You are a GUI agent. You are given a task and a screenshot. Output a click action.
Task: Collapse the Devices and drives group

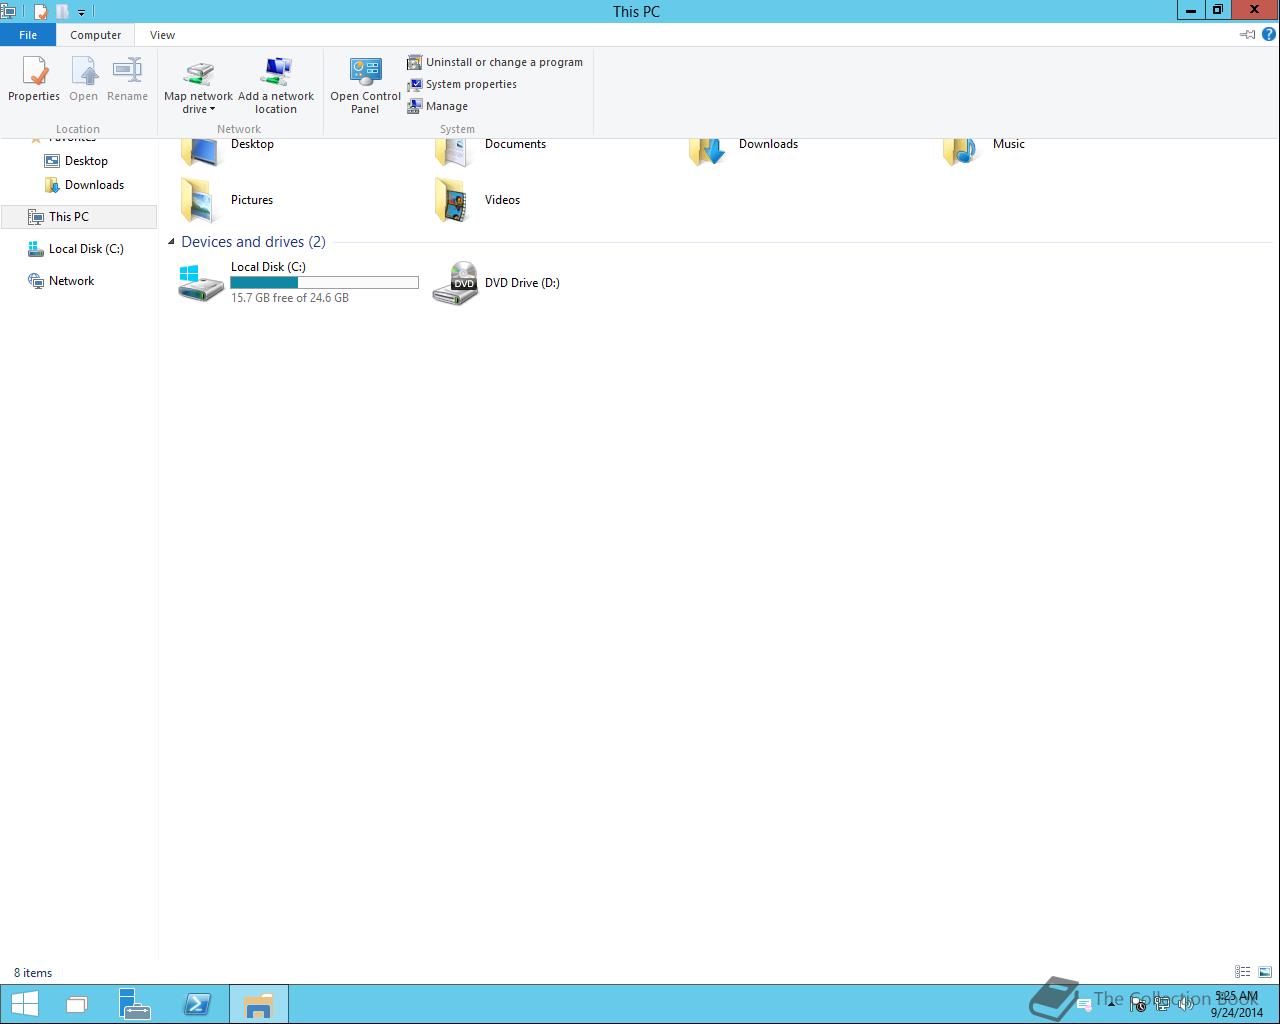[x=171, y=242]
